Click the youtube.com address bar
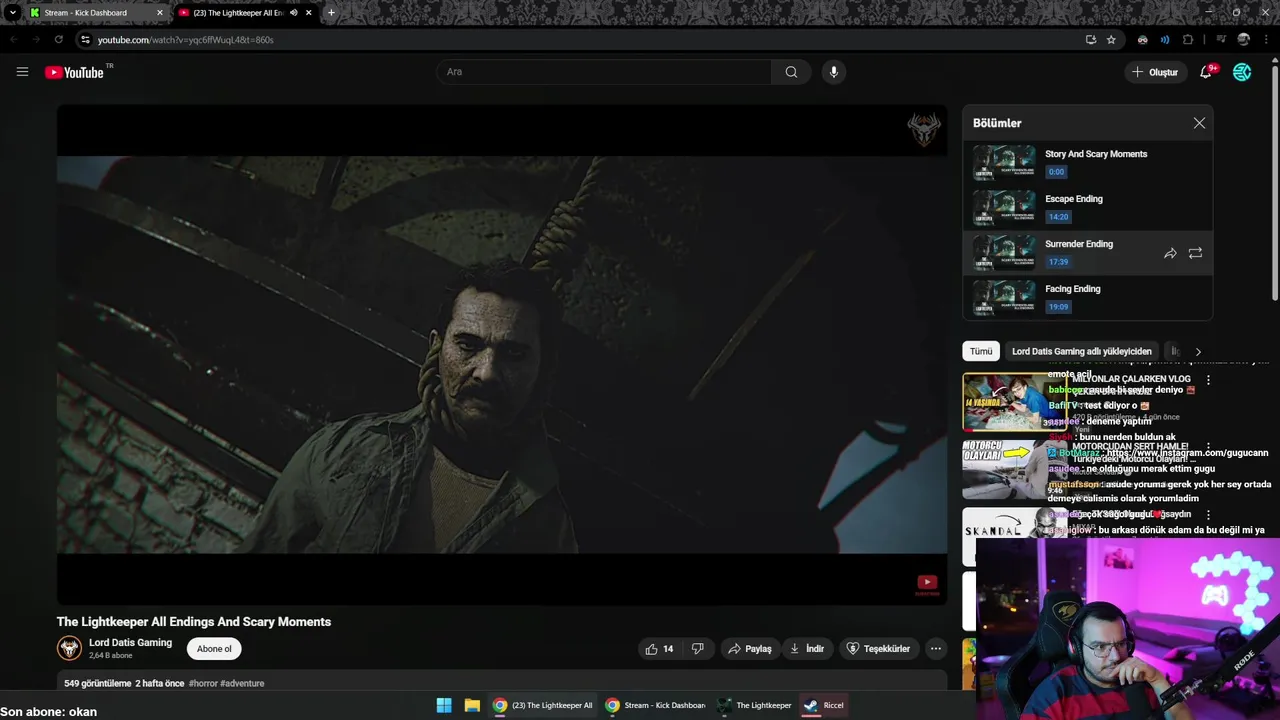Screen dimensions: 1280x720 (x=580, y=40)
